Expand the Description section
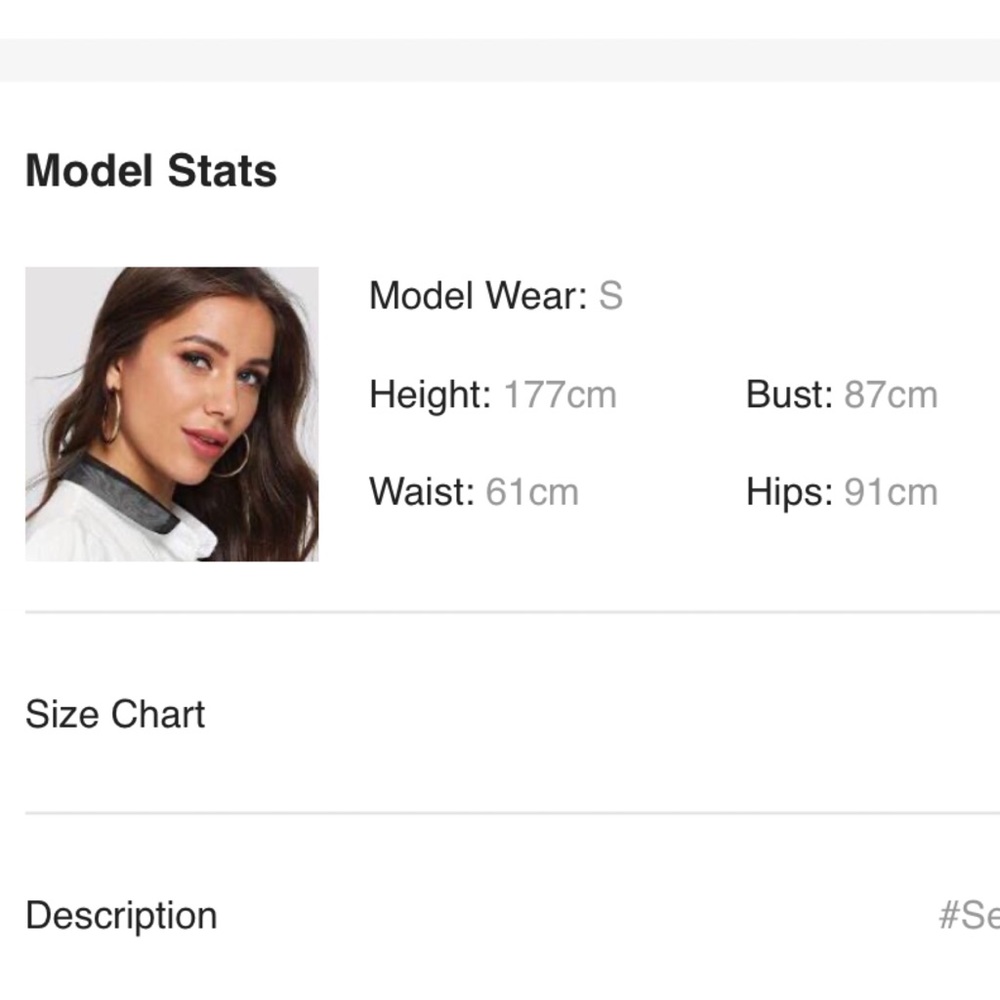 tap(121, 915)
